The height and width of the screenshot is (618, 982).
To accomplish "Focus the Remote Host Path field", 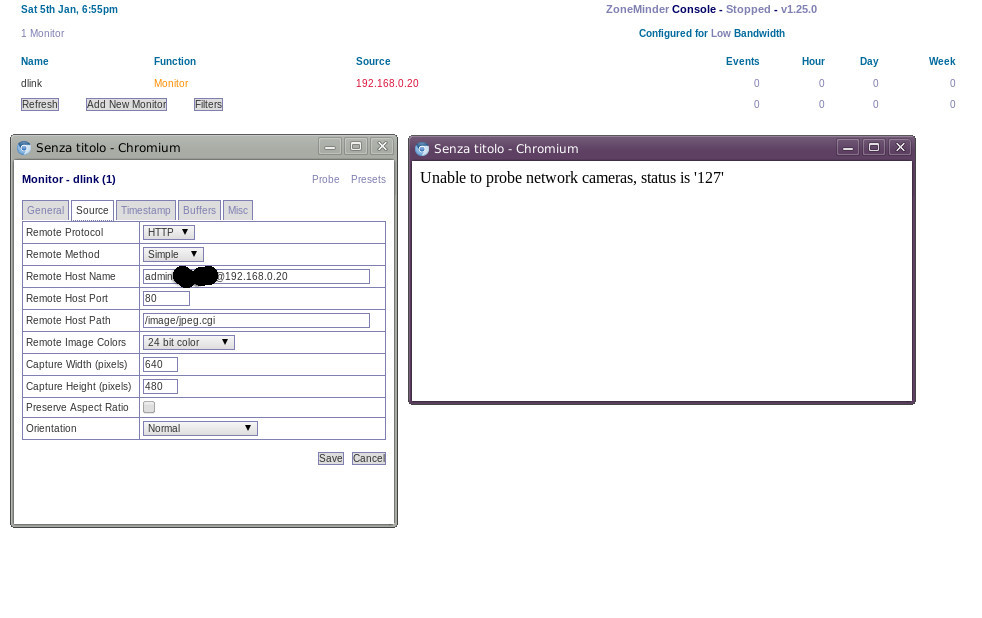I will (x=256, y=321).
